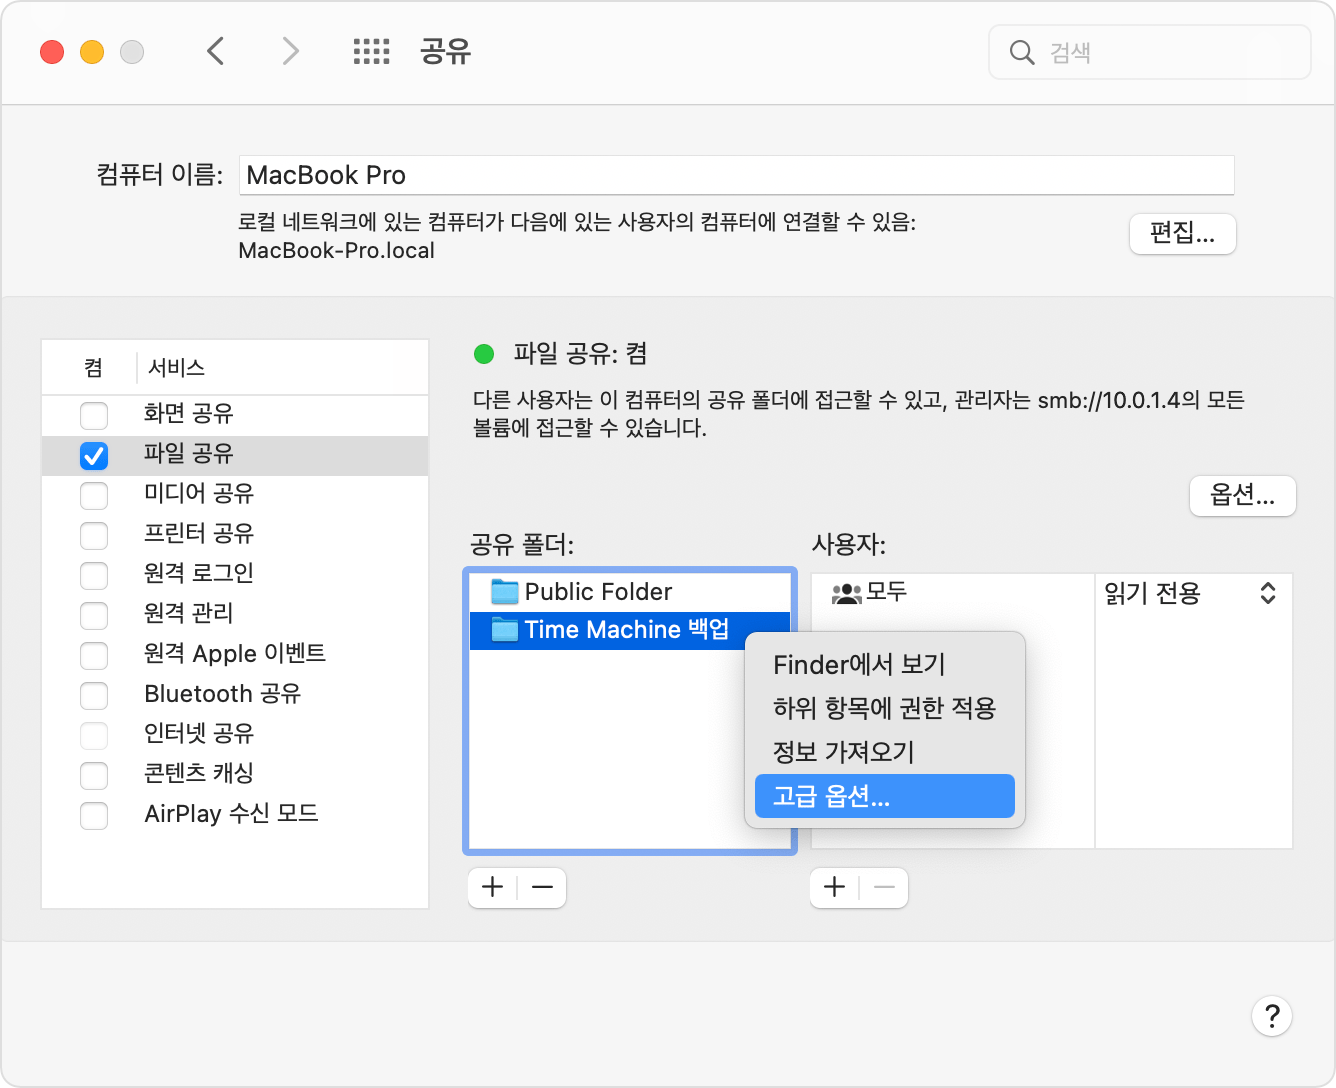
Task: Choose 고급 옵션... from context menu
Action: coord(885,796)
